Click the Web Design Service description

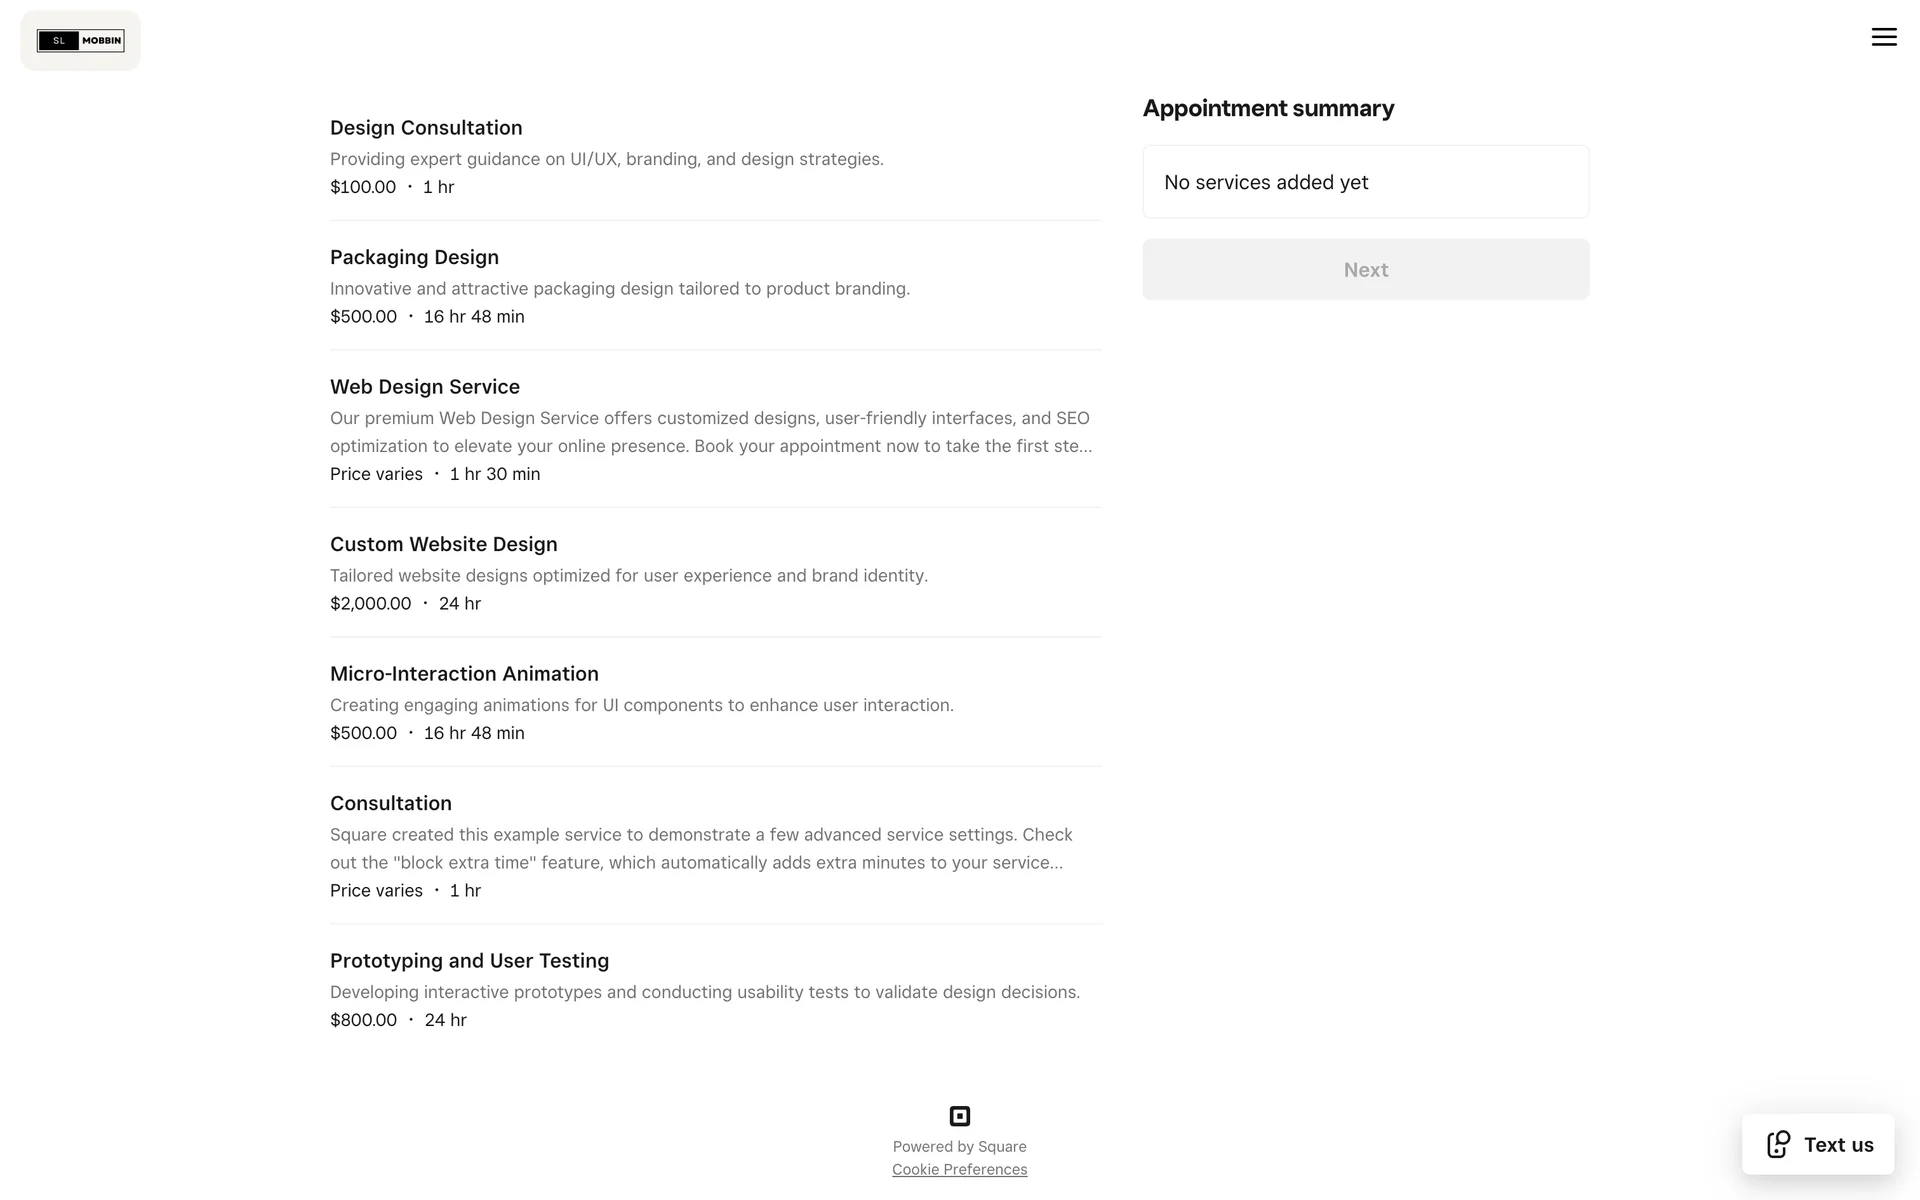pyautogui.click(x=710, y=432)
